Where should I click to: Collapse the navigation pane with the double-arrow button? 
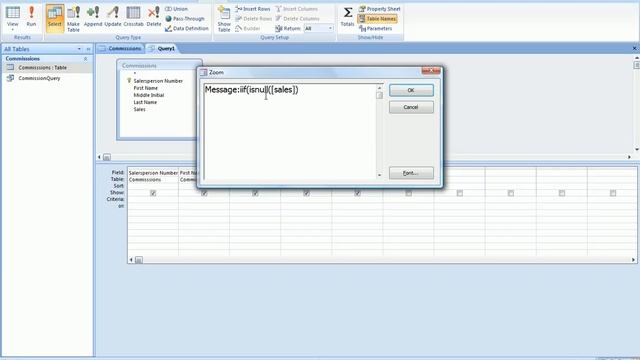[x=89, y=49]
